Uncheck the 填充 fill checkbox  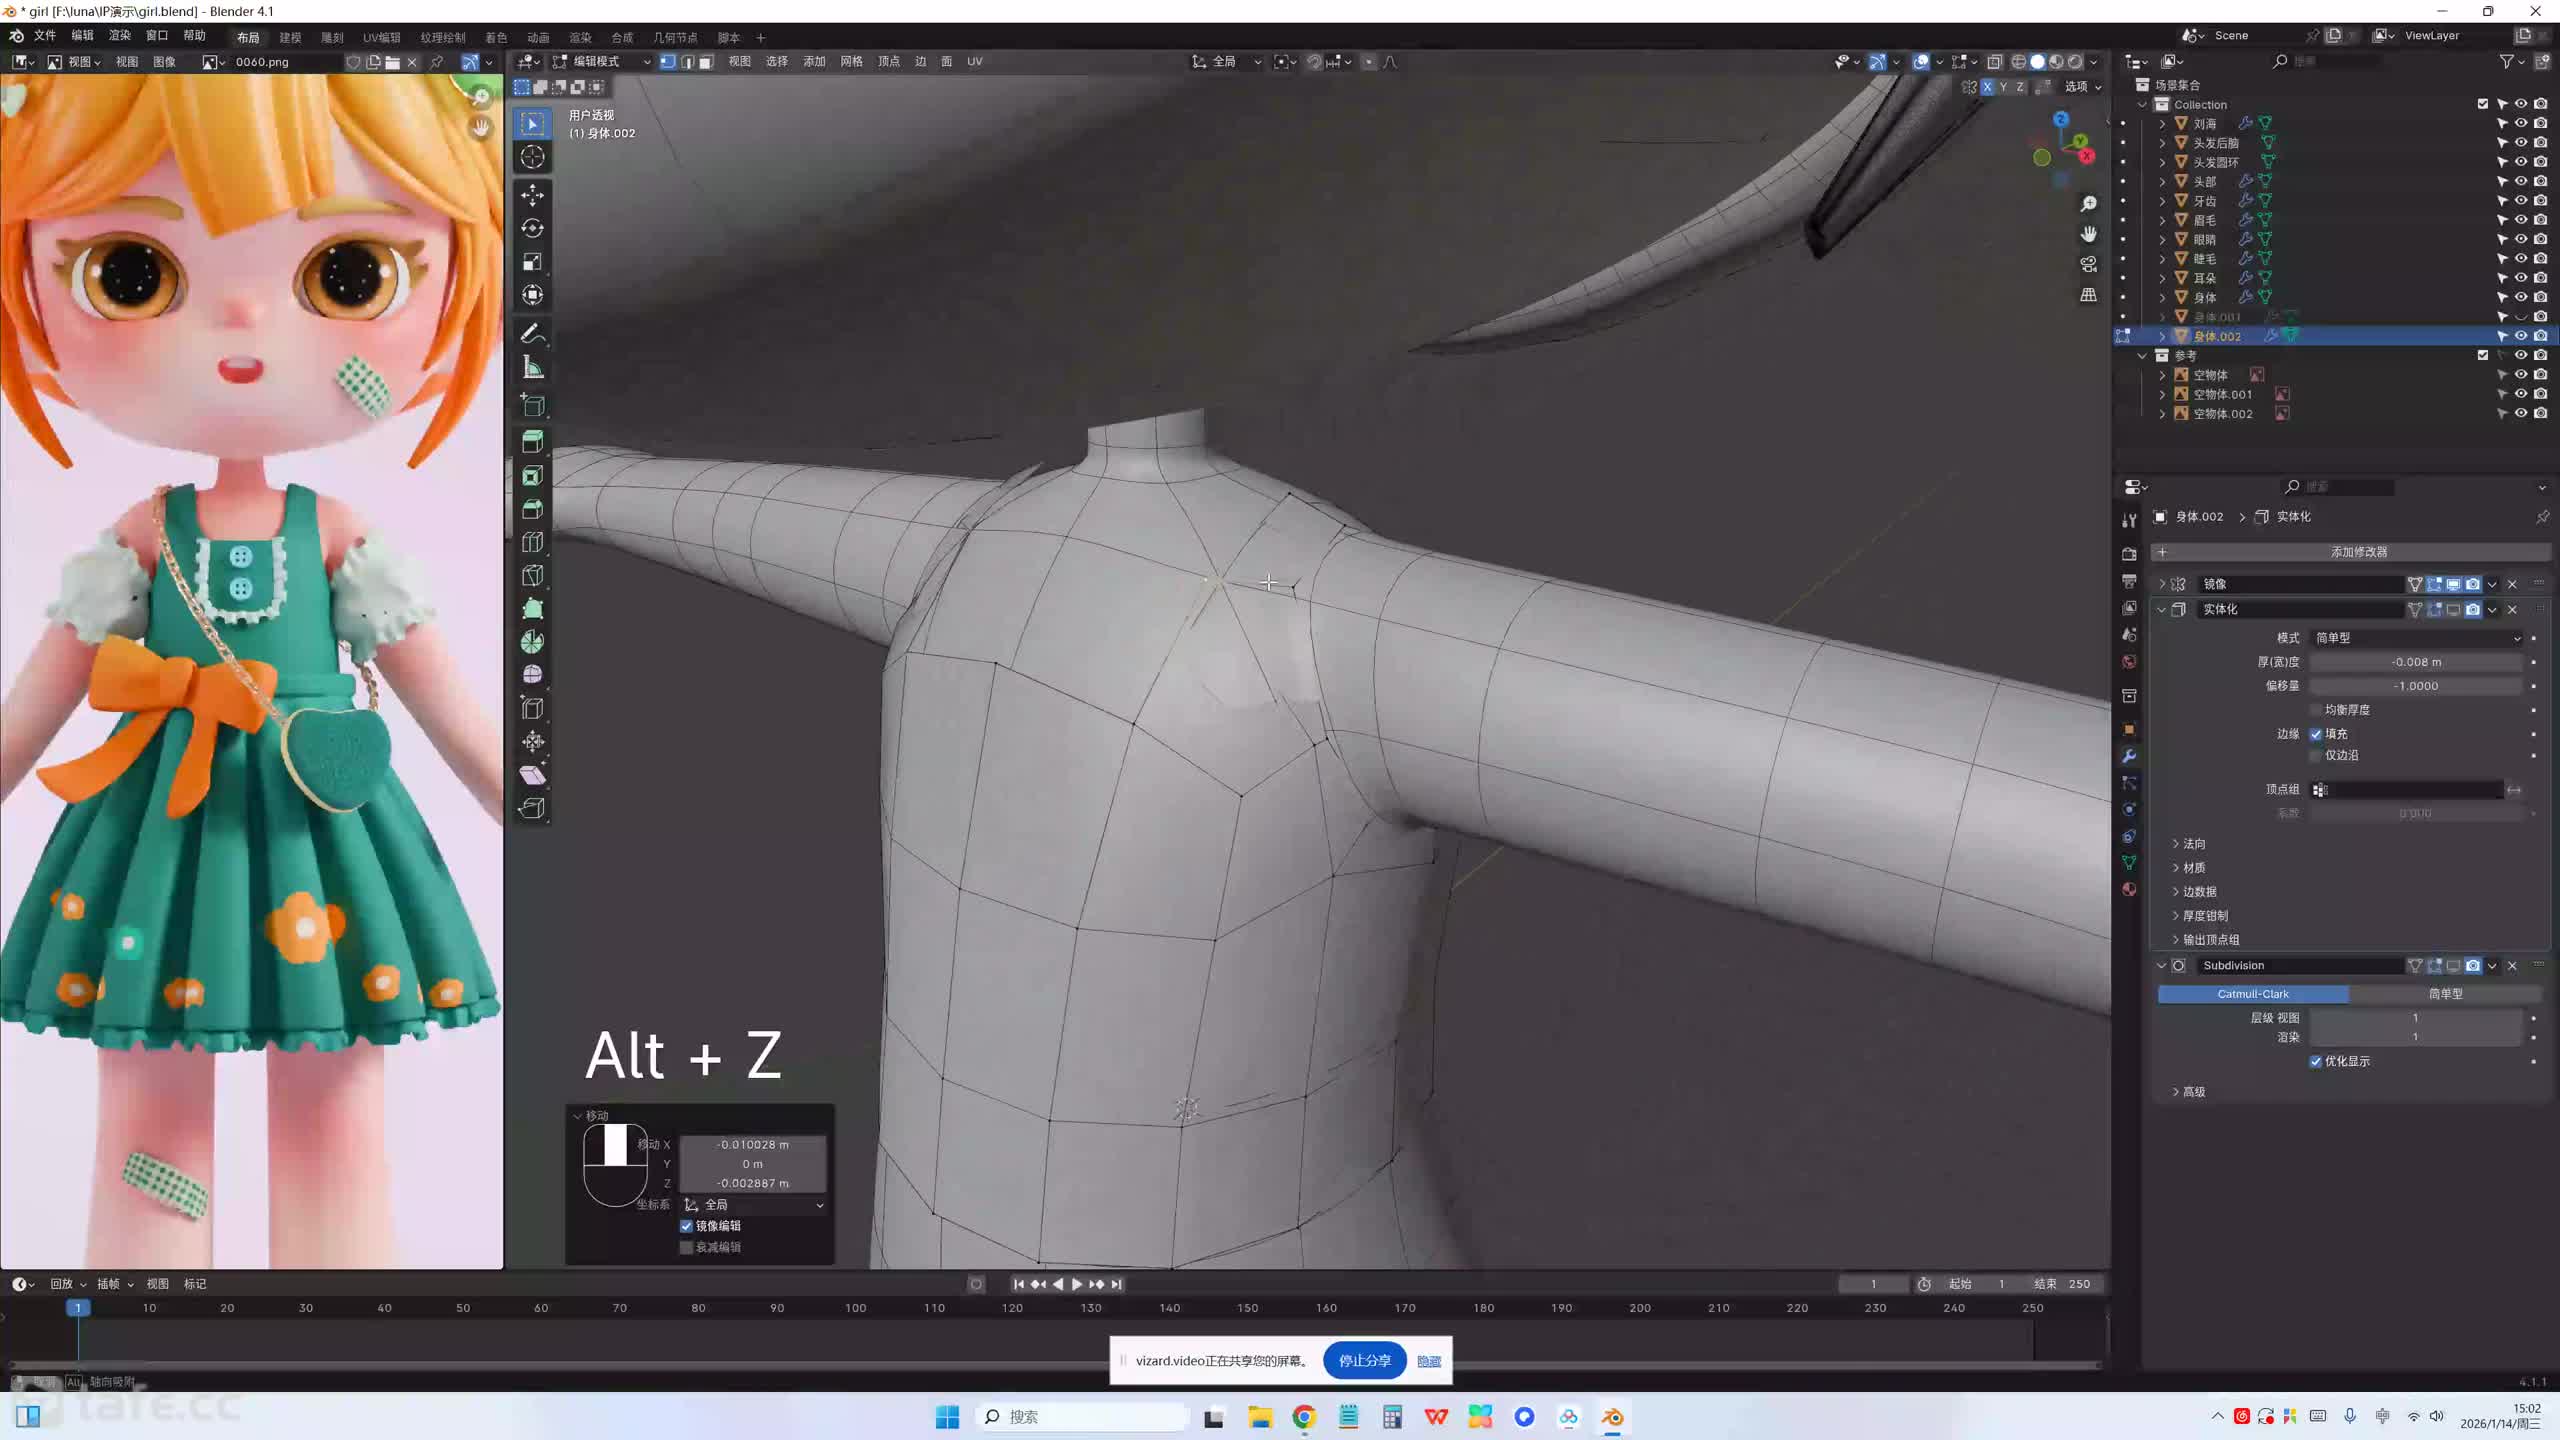(2316, 733)
